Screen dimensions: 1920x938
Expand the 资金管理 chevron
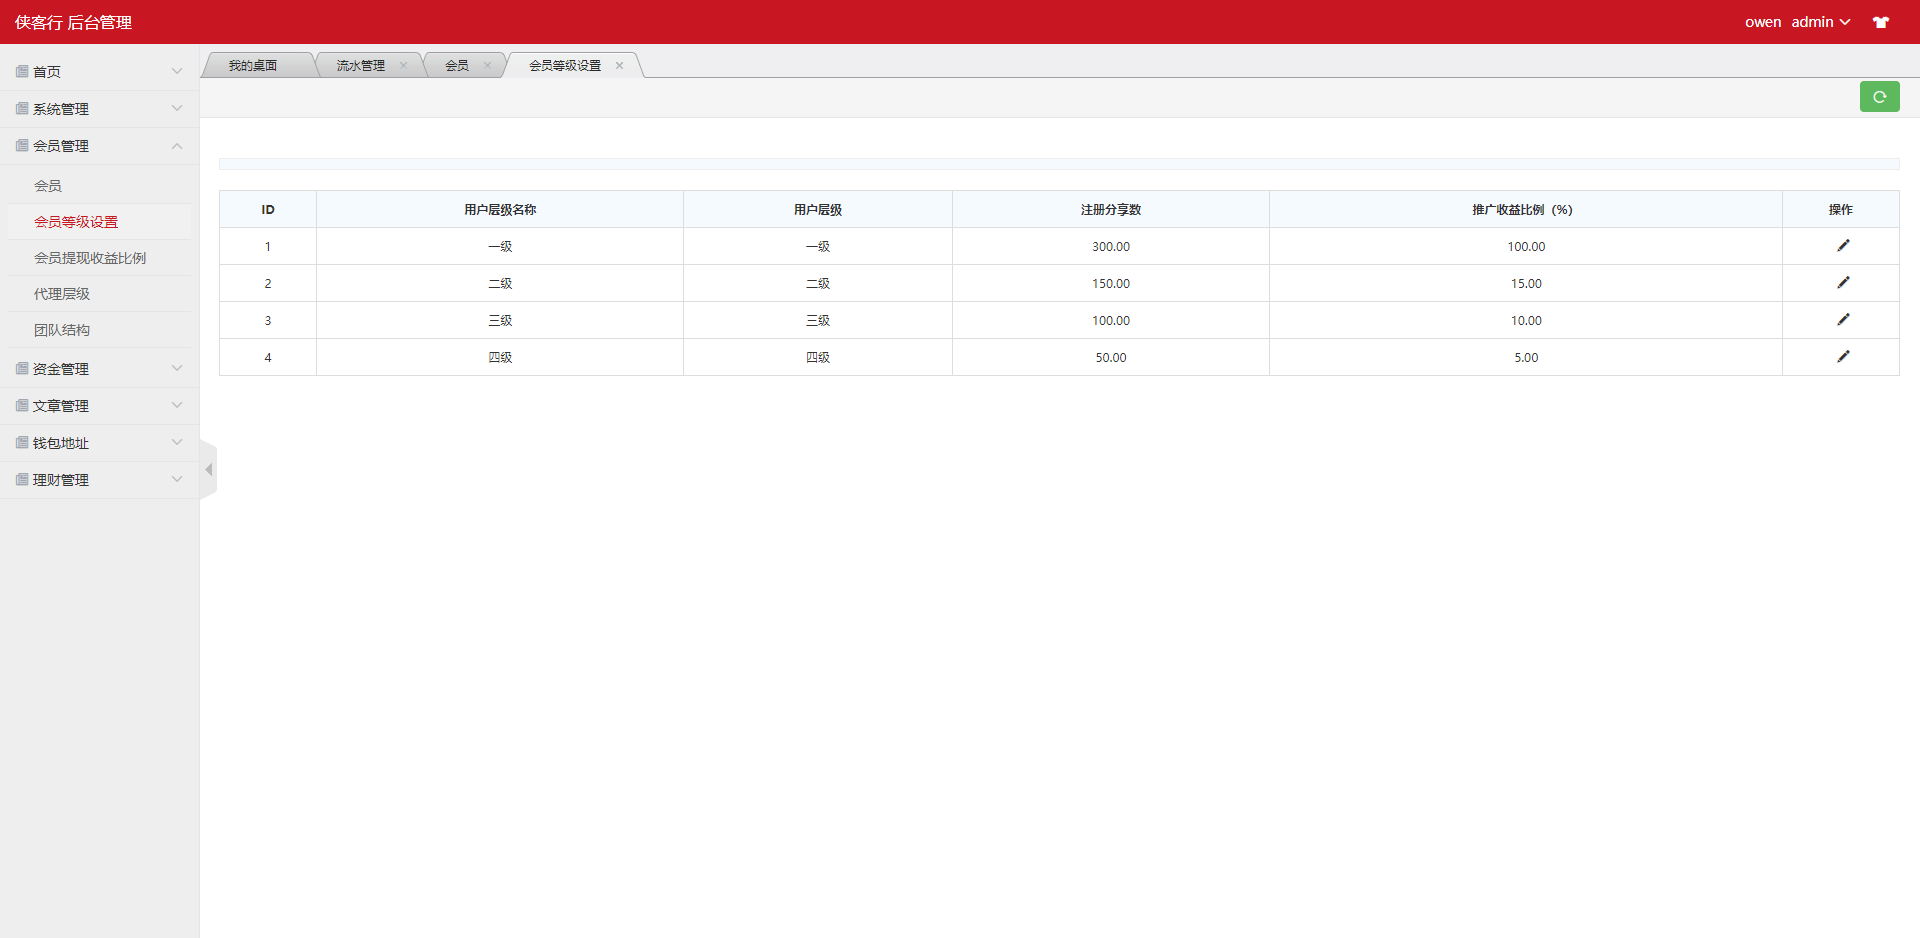(177, 368)
